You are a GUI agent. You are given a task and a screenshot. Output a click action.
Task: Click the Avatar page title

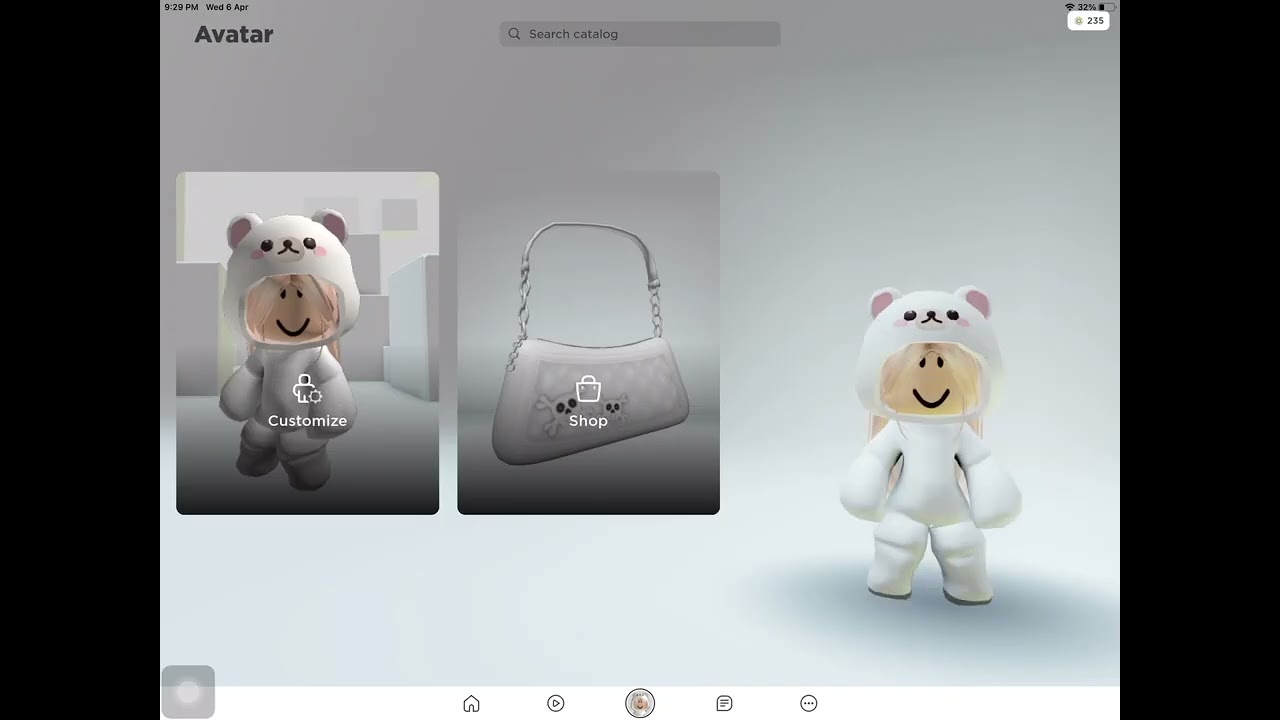click(x=234, y=34)
